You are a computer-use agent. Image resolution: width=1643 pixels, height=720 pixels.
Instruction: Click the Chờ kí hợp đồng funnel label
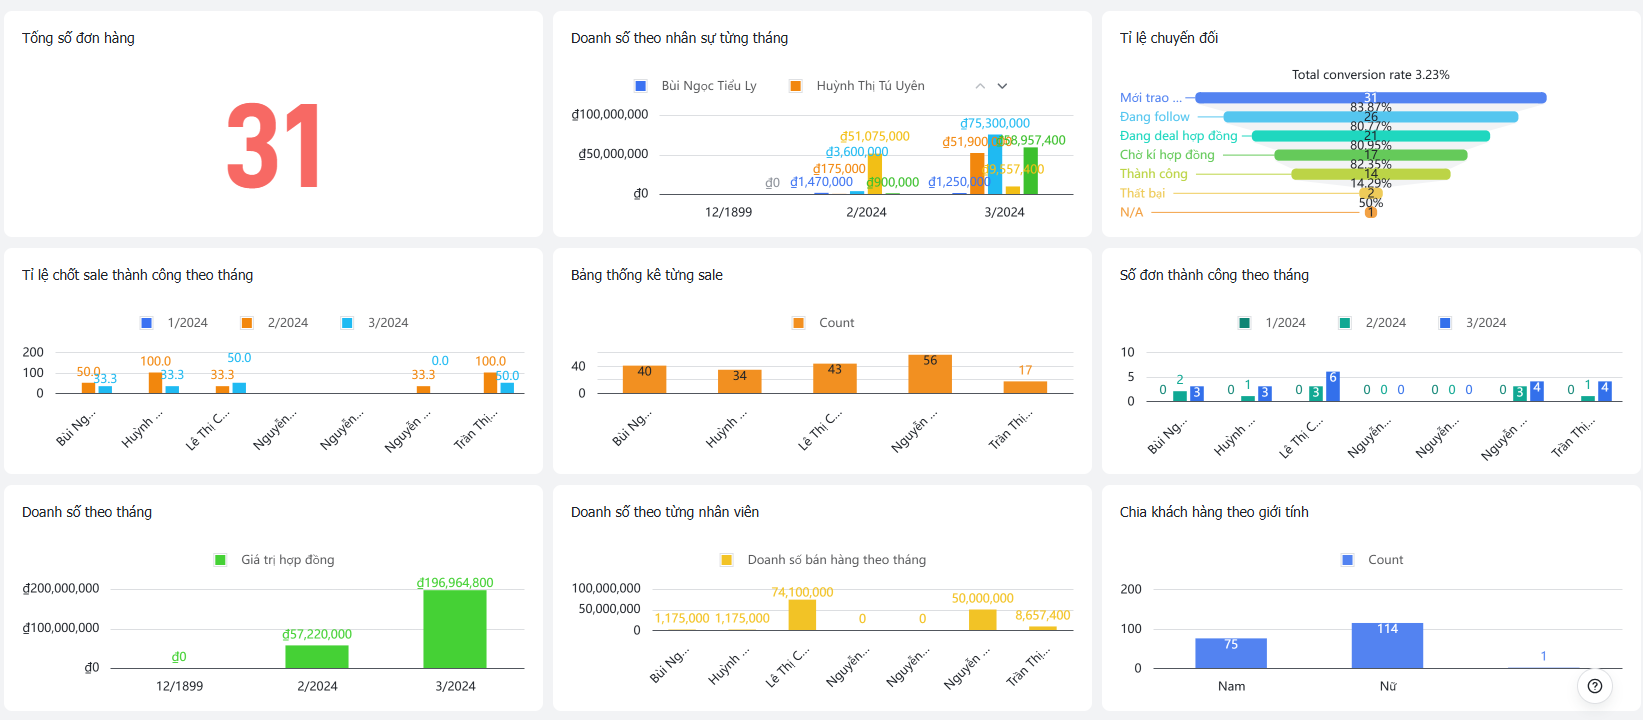[x=1167, y=155]
